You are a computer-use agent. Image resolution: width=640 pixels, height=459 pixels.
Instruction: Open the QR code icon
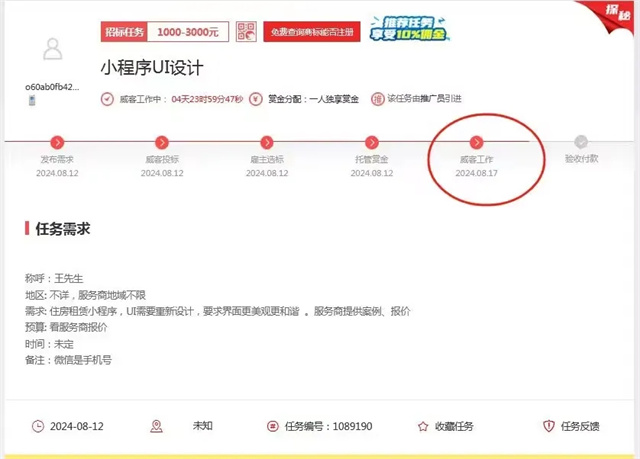(246, 31)
